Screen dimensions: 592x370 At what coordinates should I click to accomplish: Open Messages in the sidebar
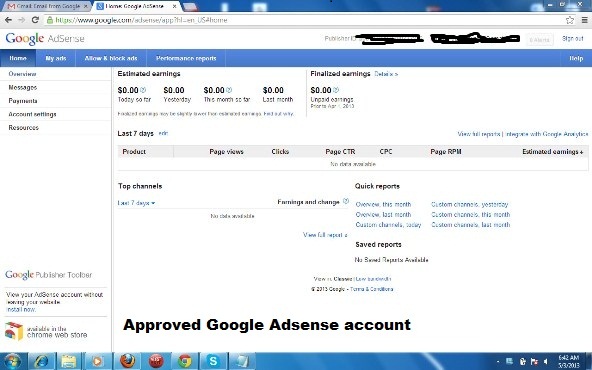[23, 87]
